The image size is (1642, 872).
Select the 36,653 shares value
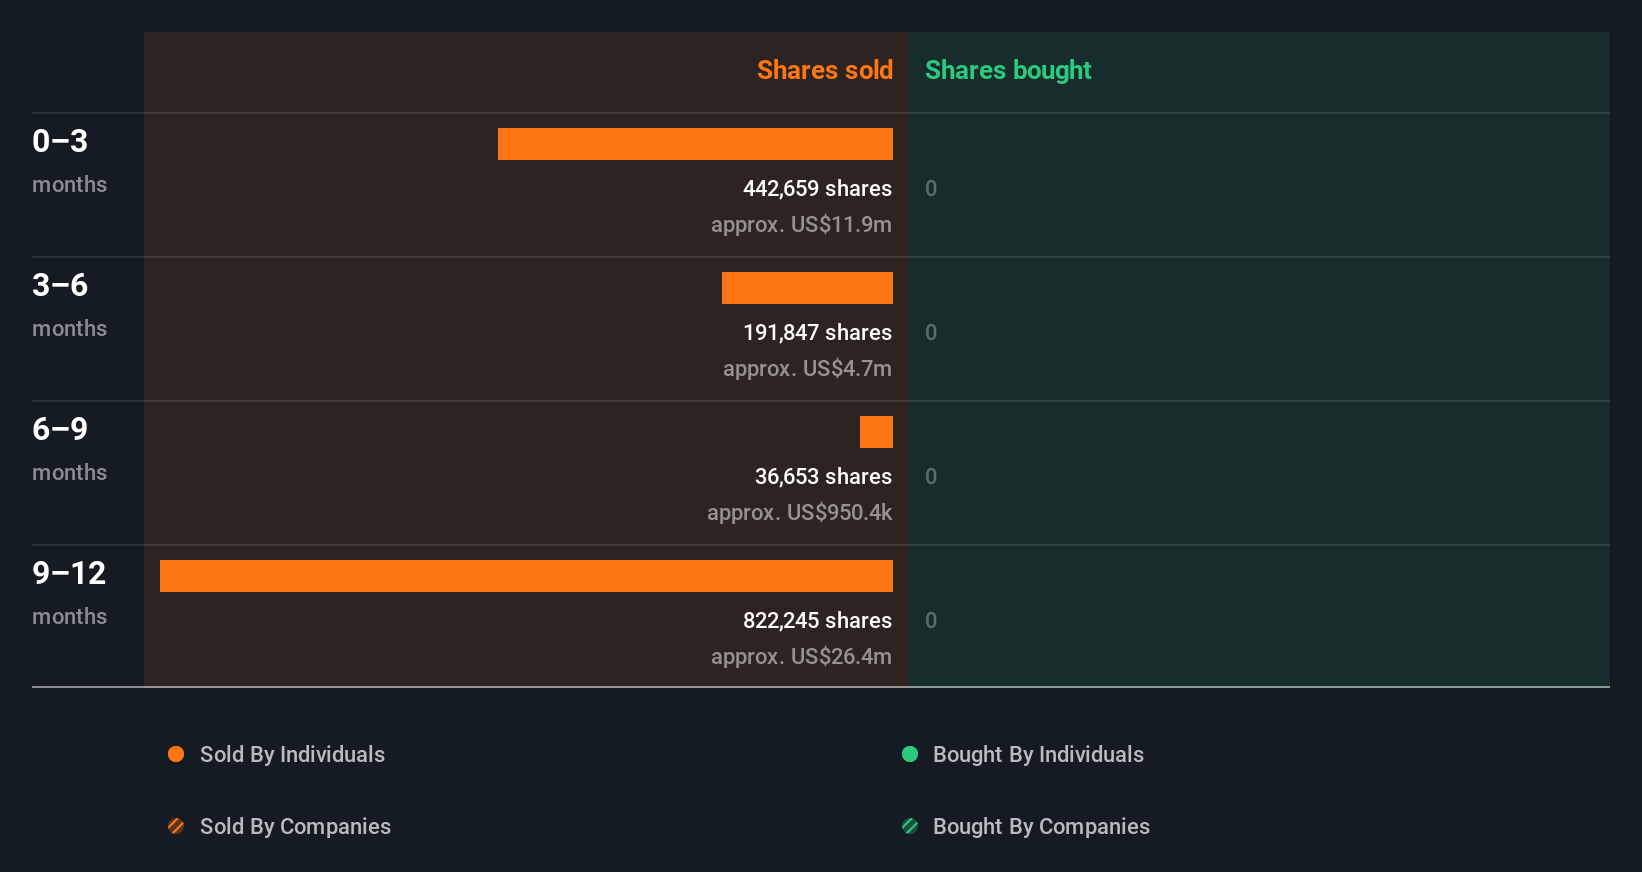point(823,476)
